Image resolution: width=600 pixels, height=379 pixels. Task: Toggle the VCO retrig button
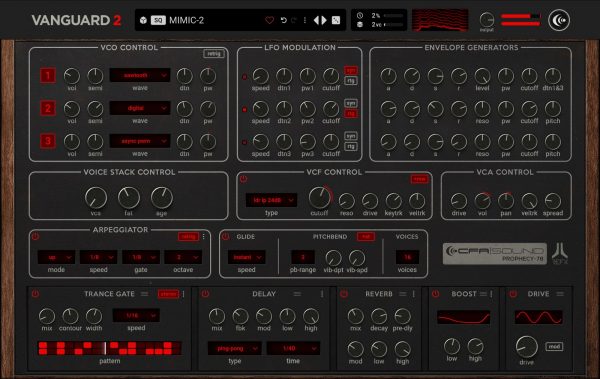[214, 54]
